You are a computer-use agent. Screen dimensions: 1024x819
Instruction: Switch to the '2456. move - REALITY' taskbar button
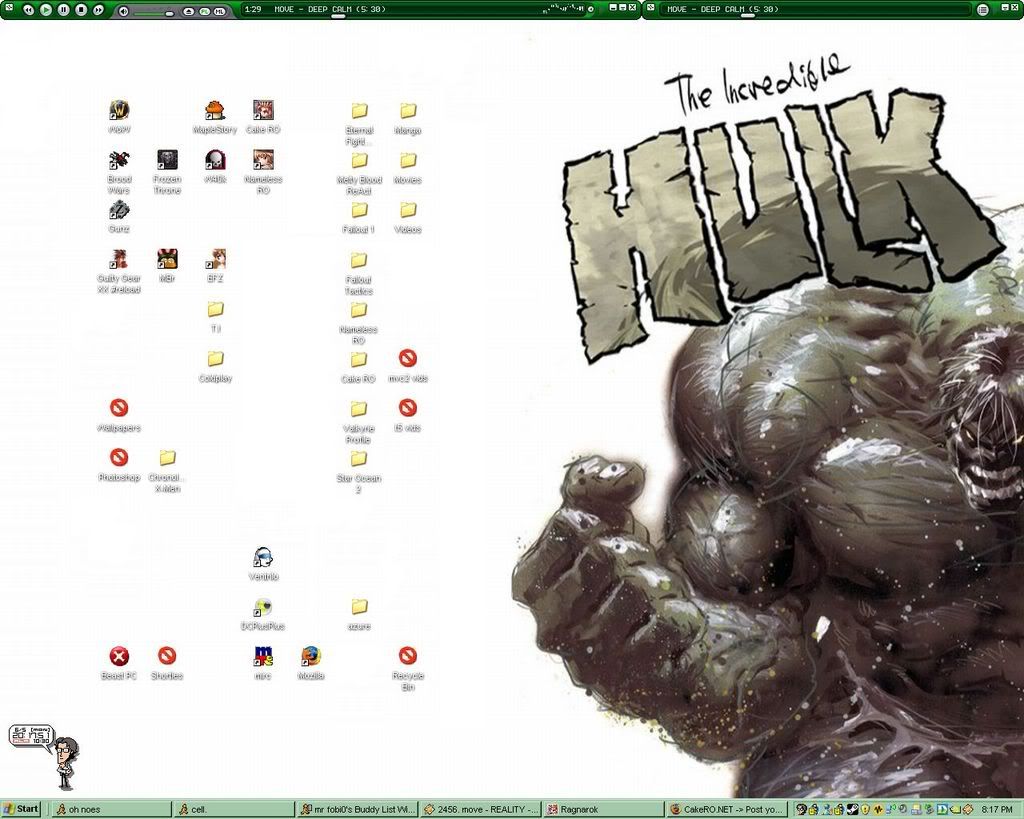480,809
